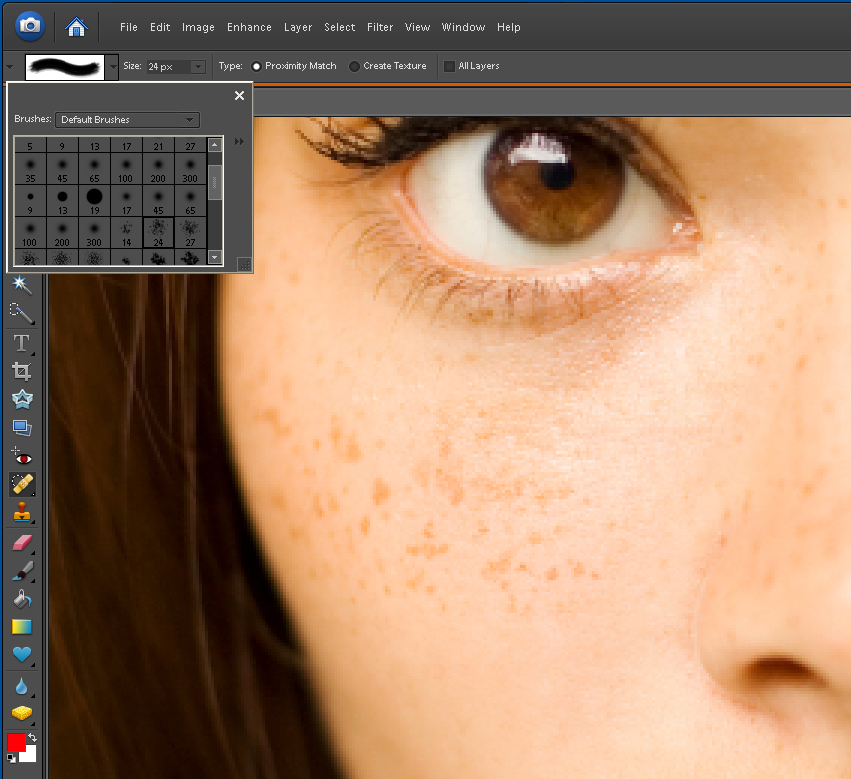This screenshot has height=779, width=851.
Task: Click the red foreground color swatch
Action: (16, 742)
